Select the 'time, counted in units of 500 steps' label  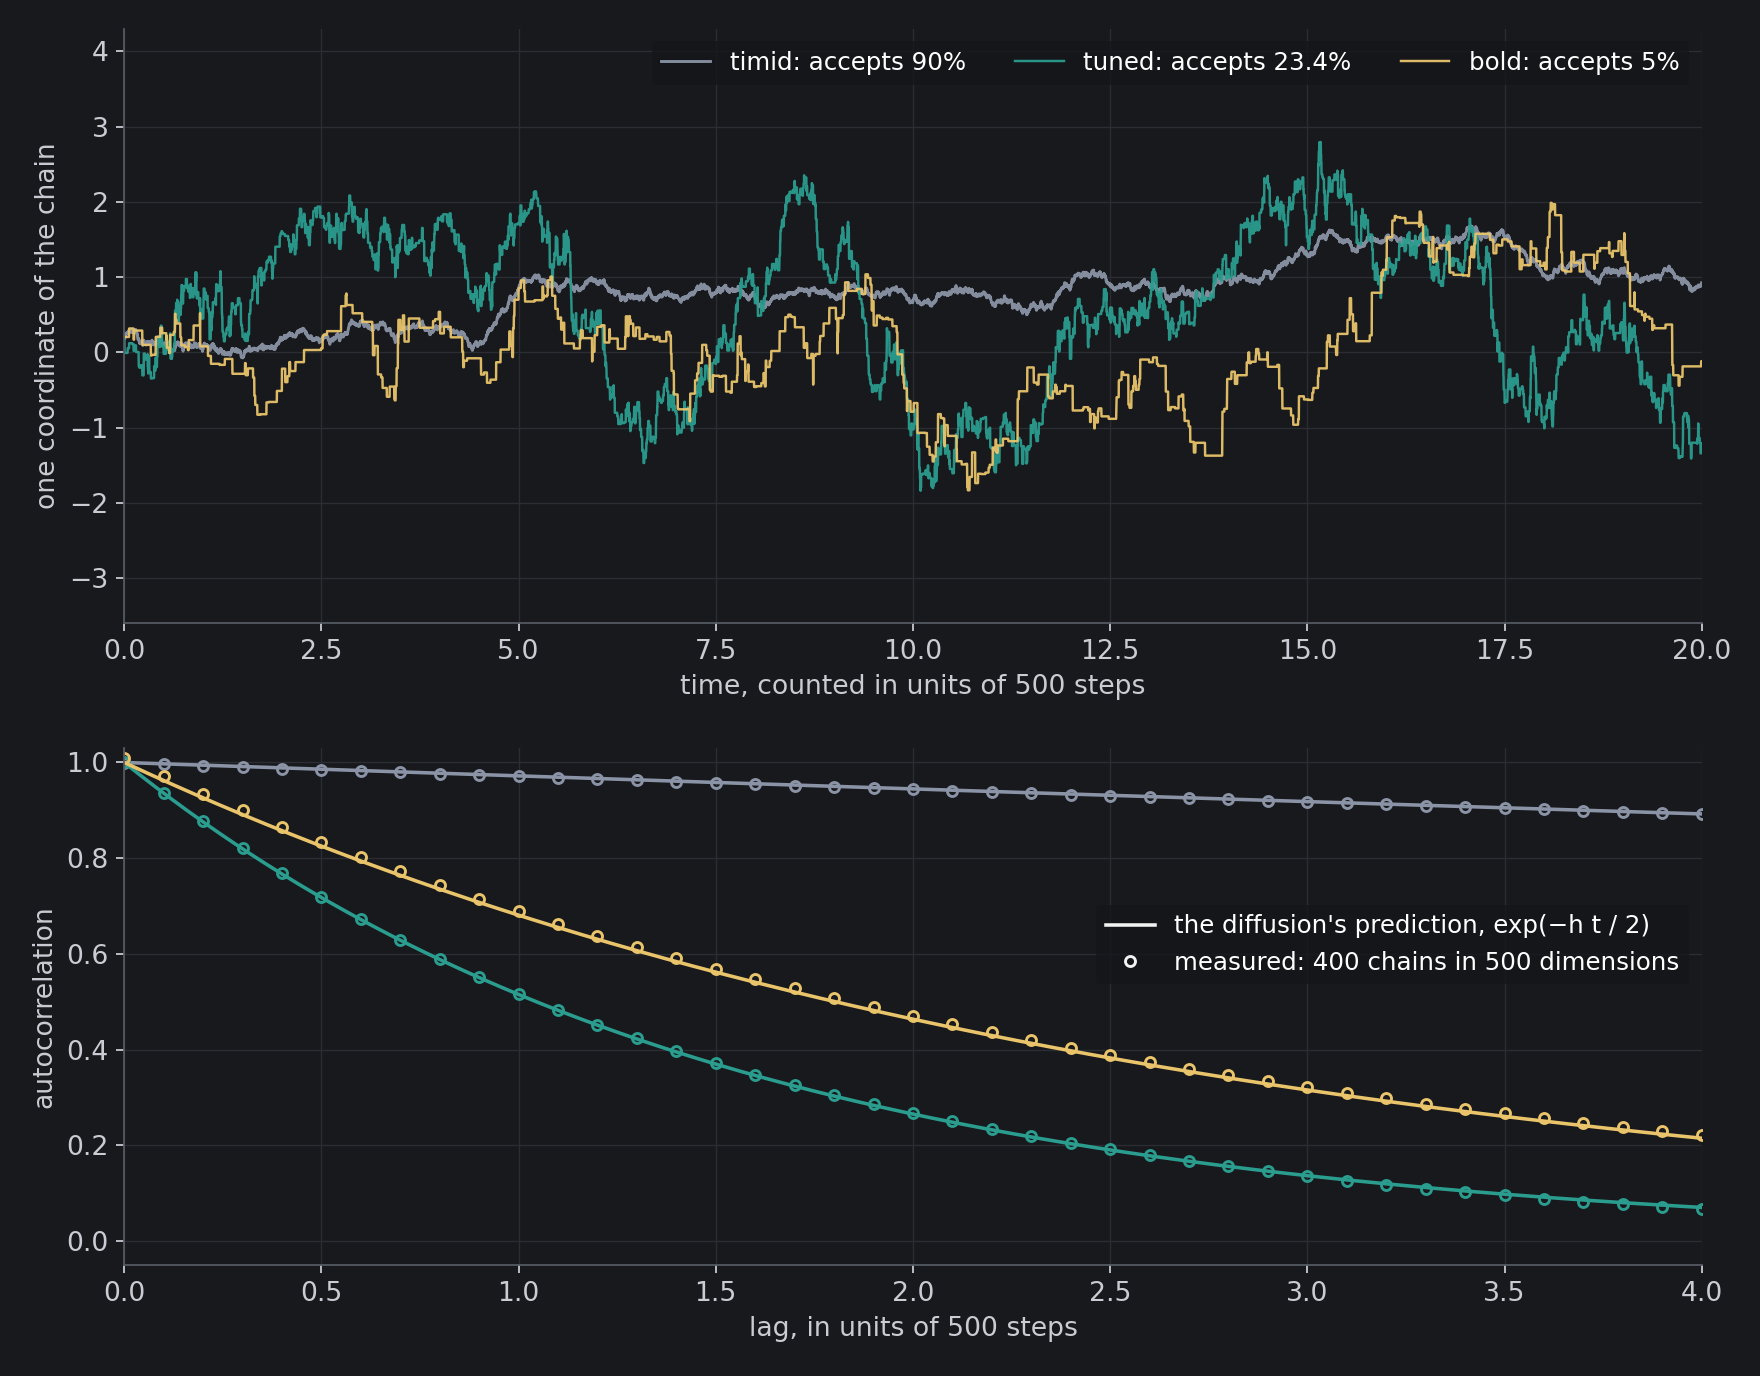912,686
